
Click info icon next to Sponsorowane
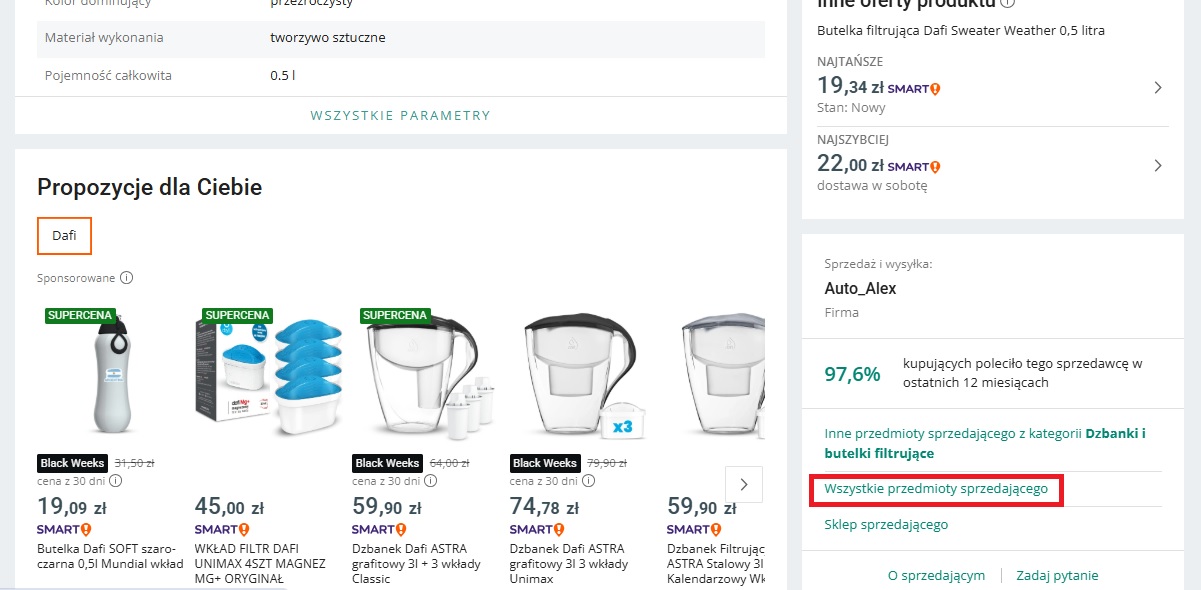coord(127,278)
